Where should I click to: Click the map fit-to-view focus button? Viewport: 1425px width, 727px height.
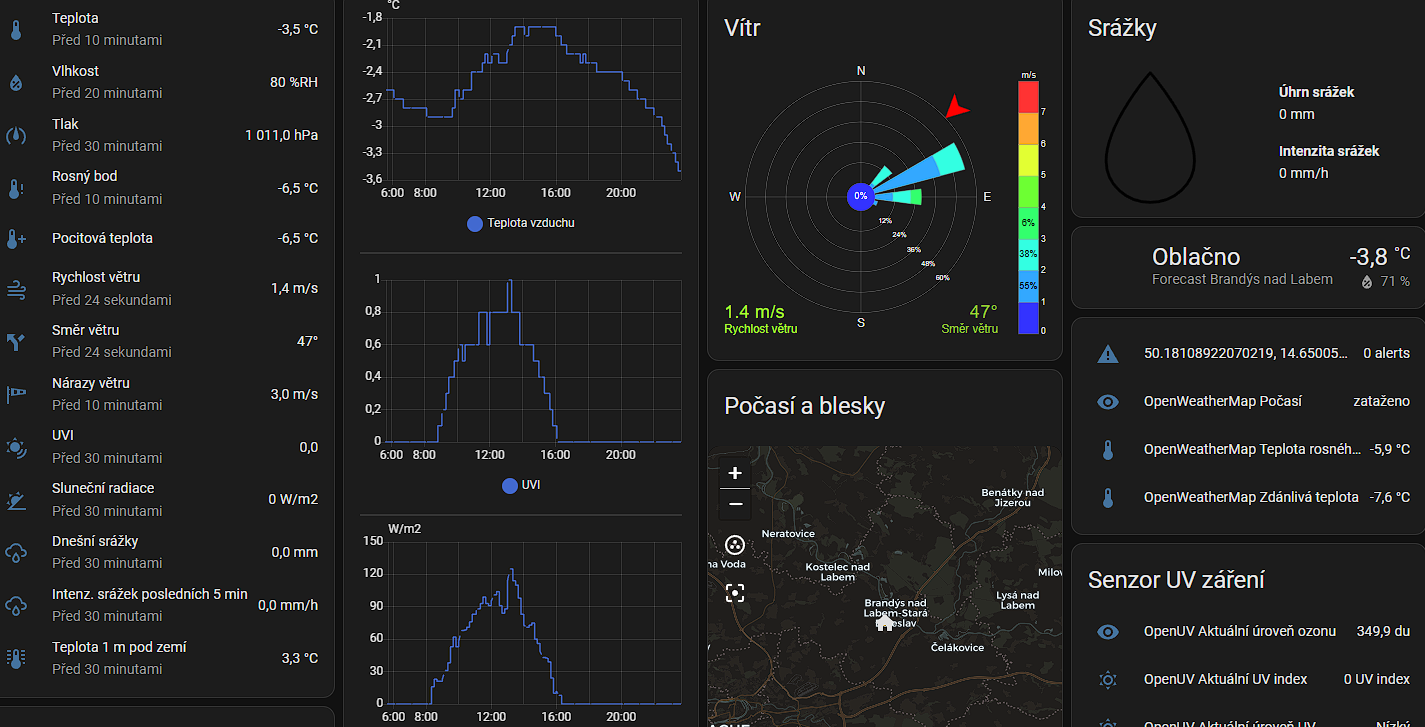tap(735, 593)
